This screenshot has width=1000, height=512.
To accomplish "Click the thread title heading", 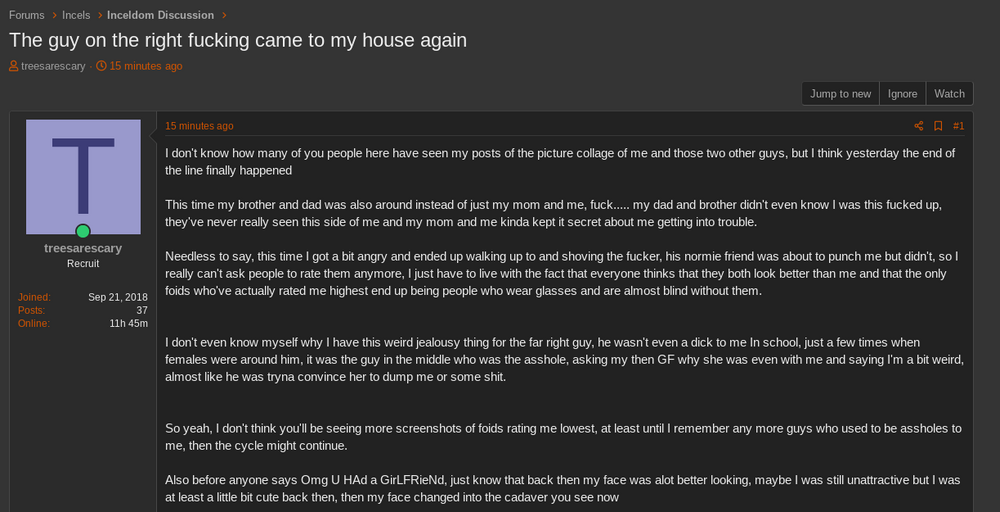I will 238,40.
